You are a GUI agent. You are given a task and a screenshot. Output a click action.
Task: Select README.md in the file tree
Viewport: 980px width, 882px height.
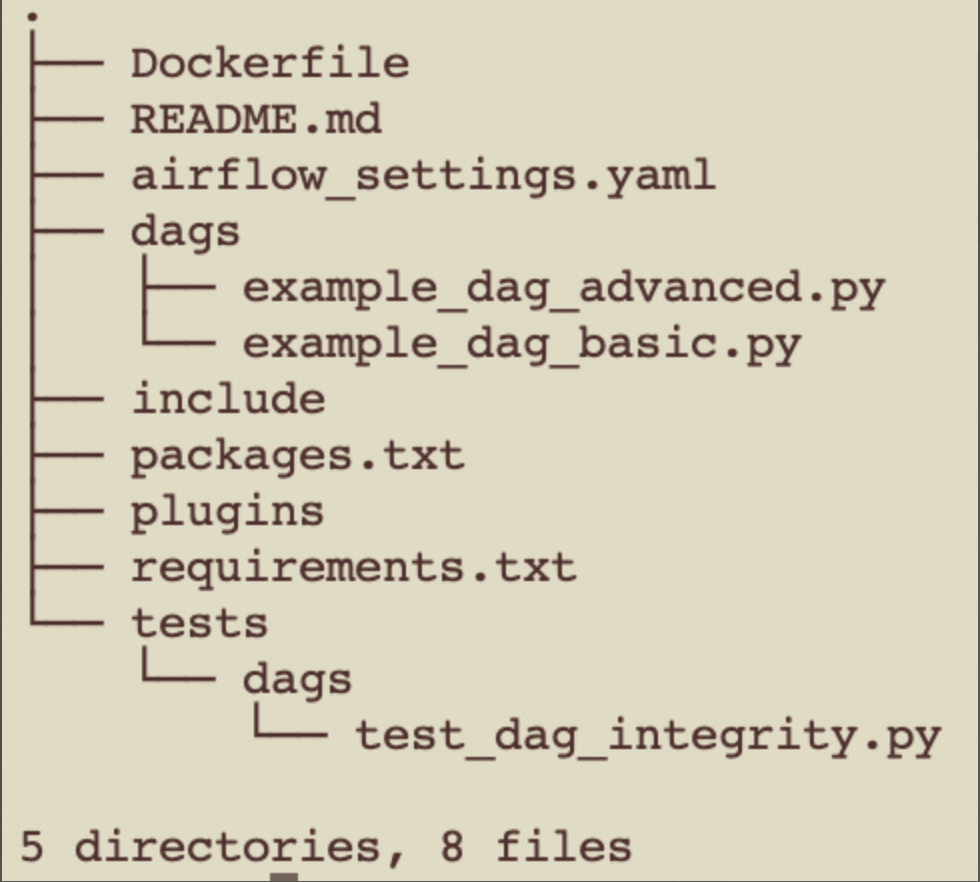(x=256, y=120)
